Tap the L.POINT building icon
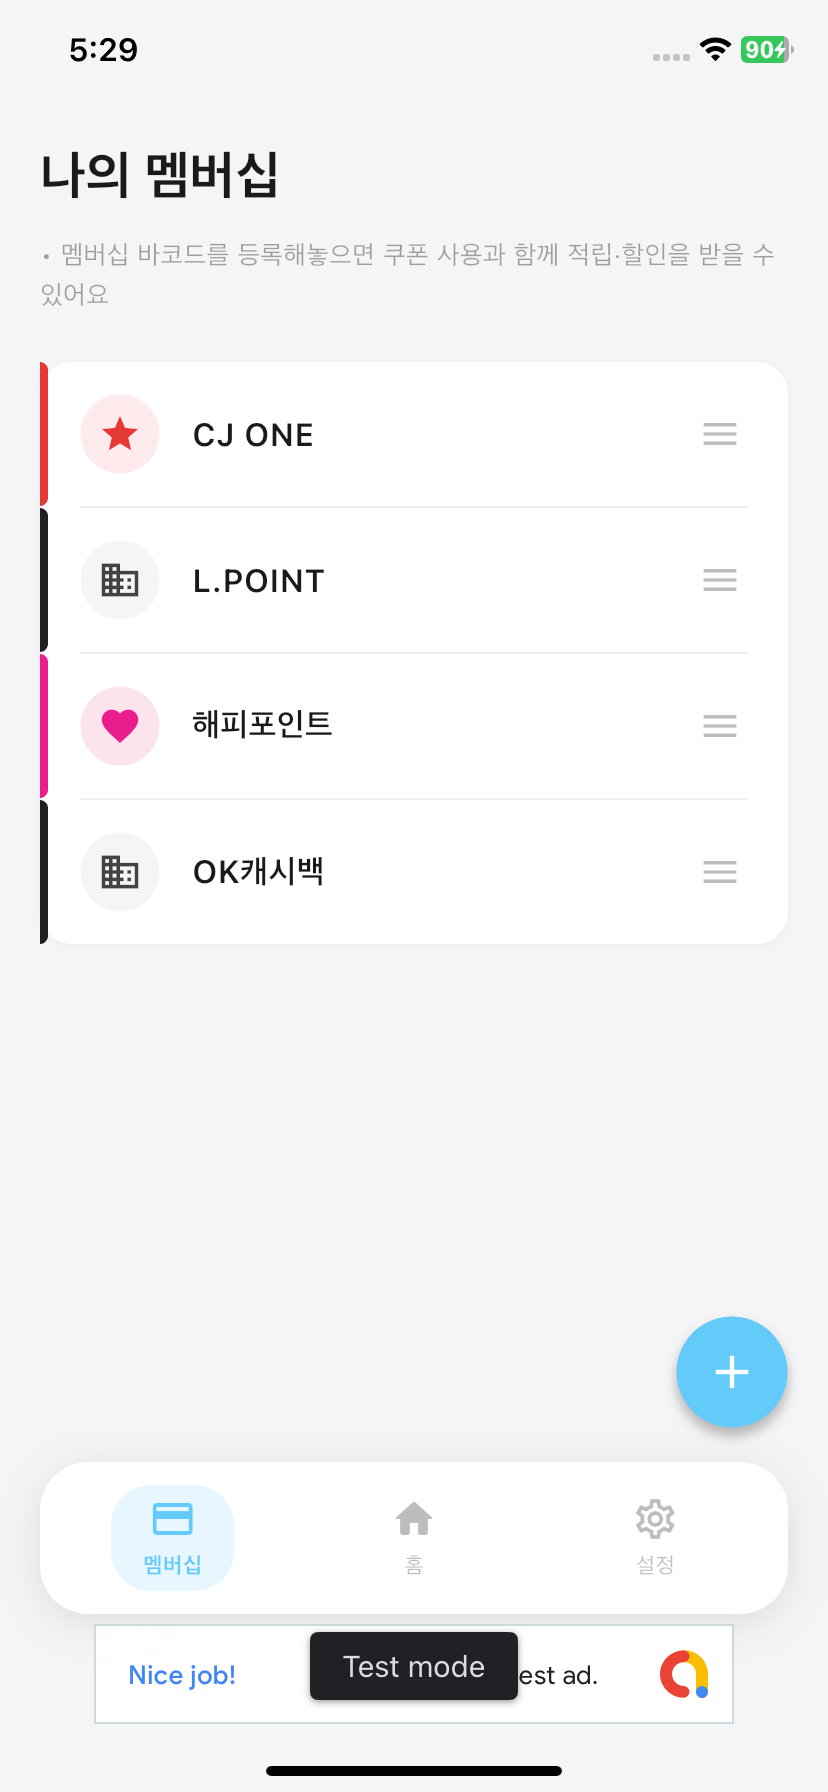 120,580
